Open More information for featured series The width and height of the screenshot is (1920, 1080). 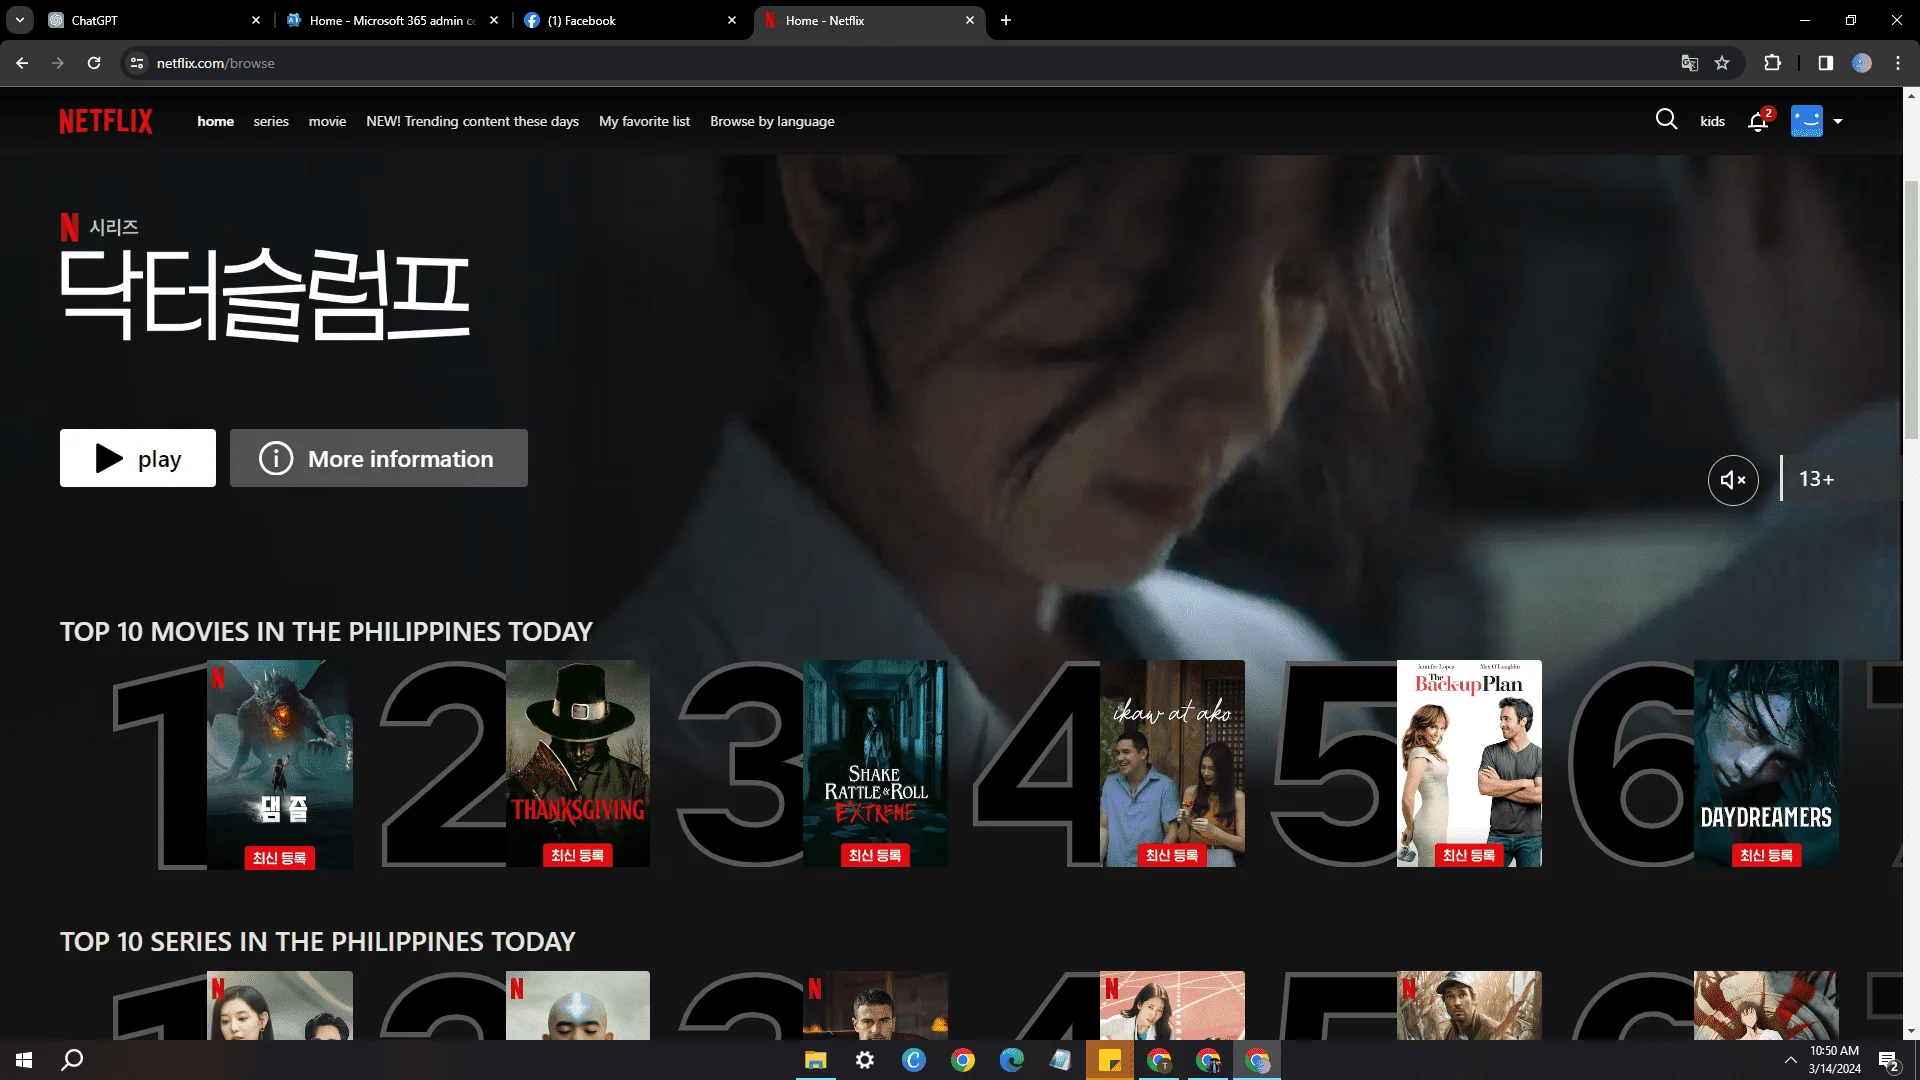coord(379,458)
